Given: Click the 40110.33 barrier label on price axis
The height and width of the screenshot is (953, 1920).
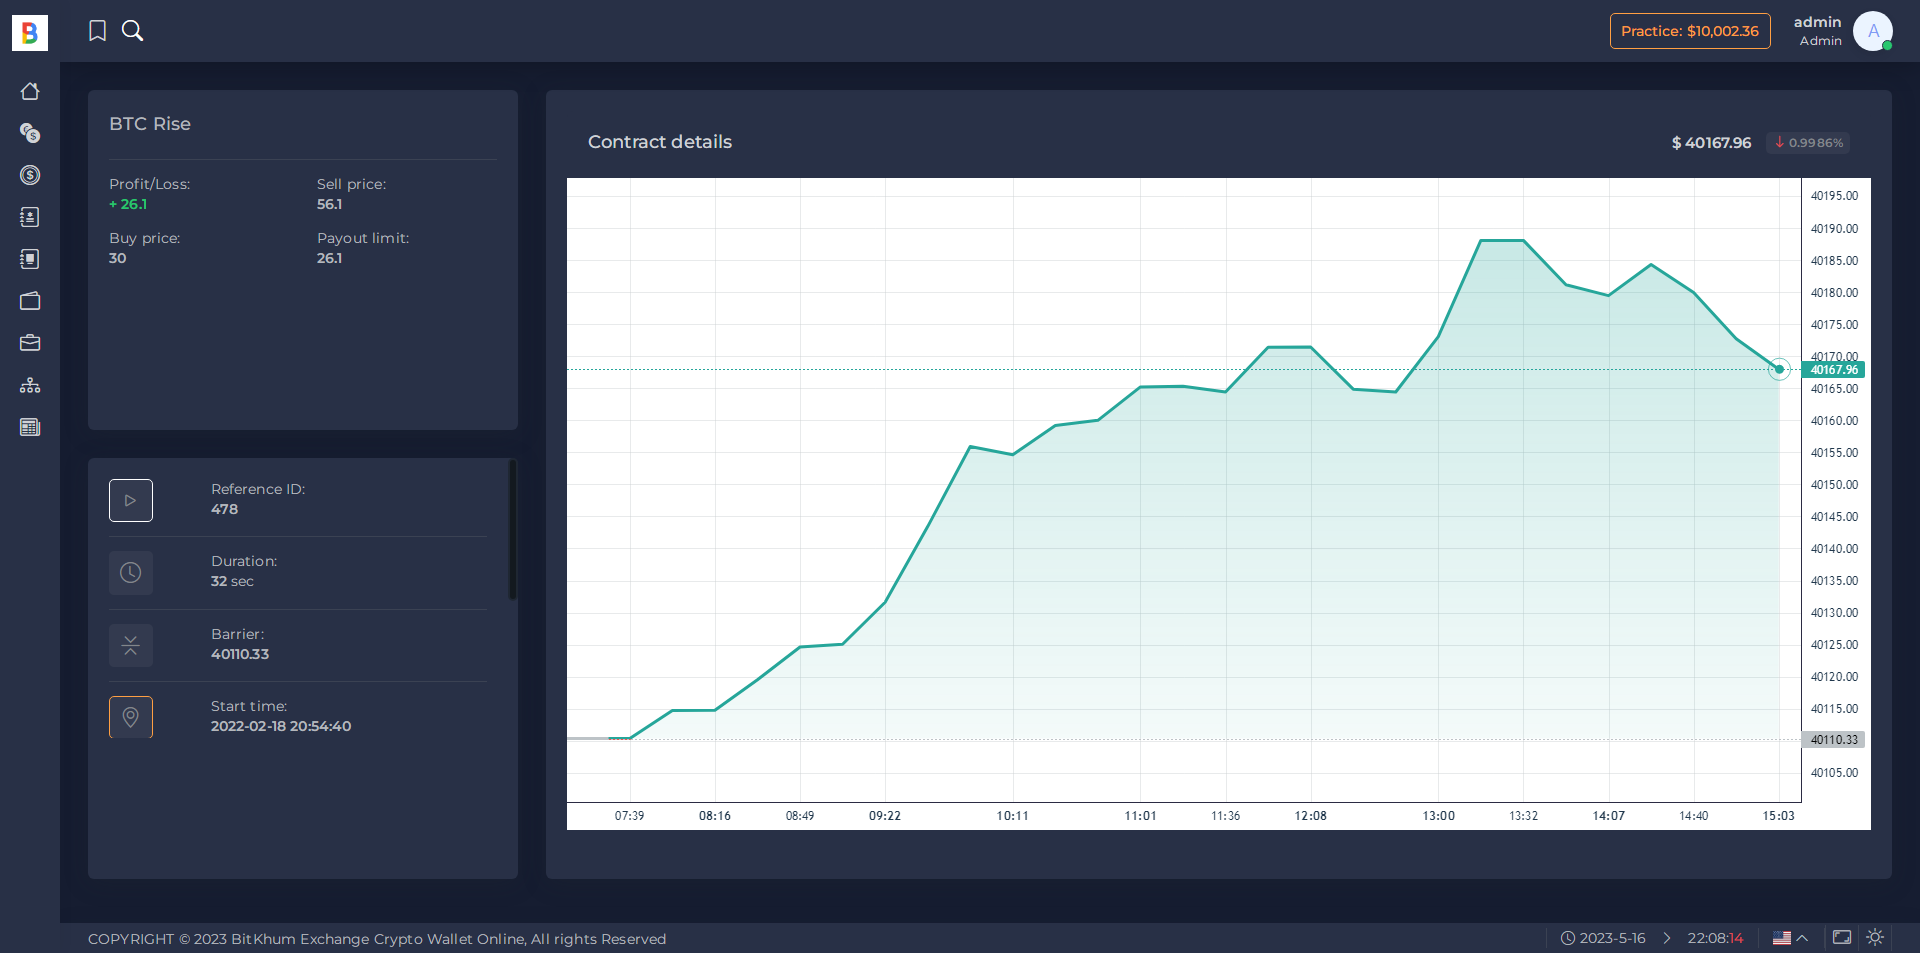Looking at the screenshot, I should [x=1833, y=740].
